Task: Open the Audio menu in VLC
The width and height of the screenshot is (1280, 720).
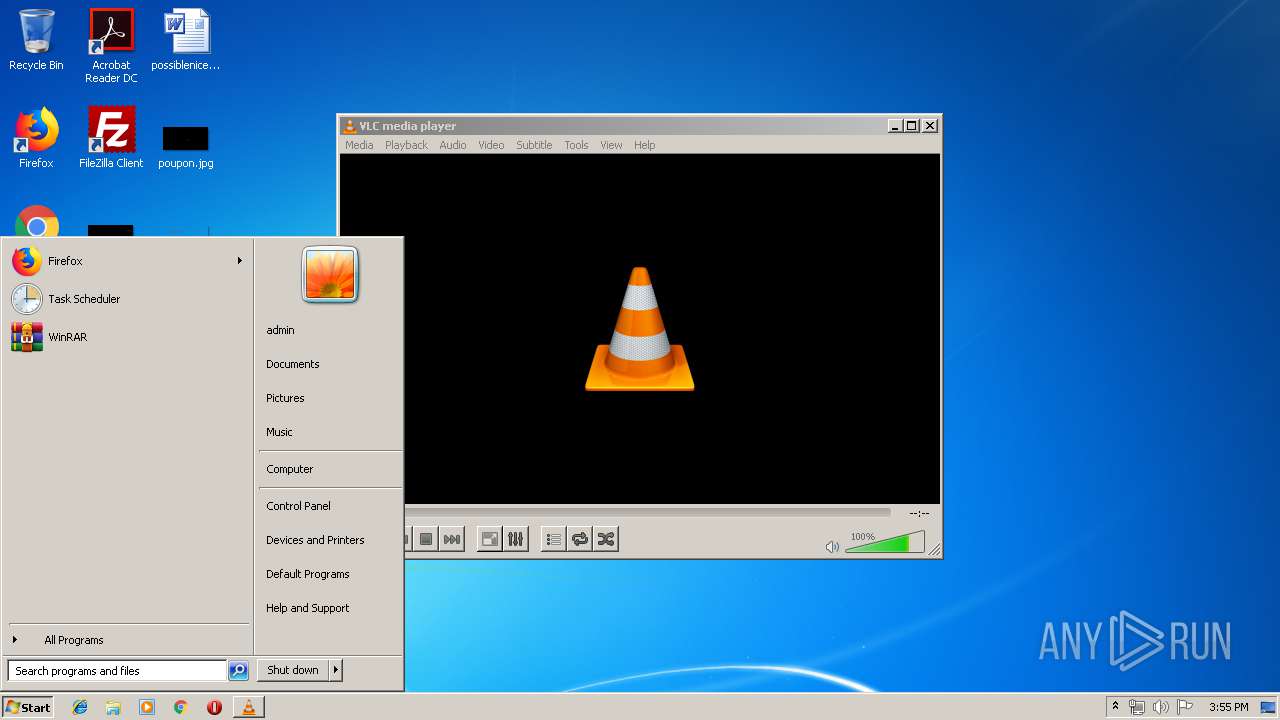Action: 453,145
